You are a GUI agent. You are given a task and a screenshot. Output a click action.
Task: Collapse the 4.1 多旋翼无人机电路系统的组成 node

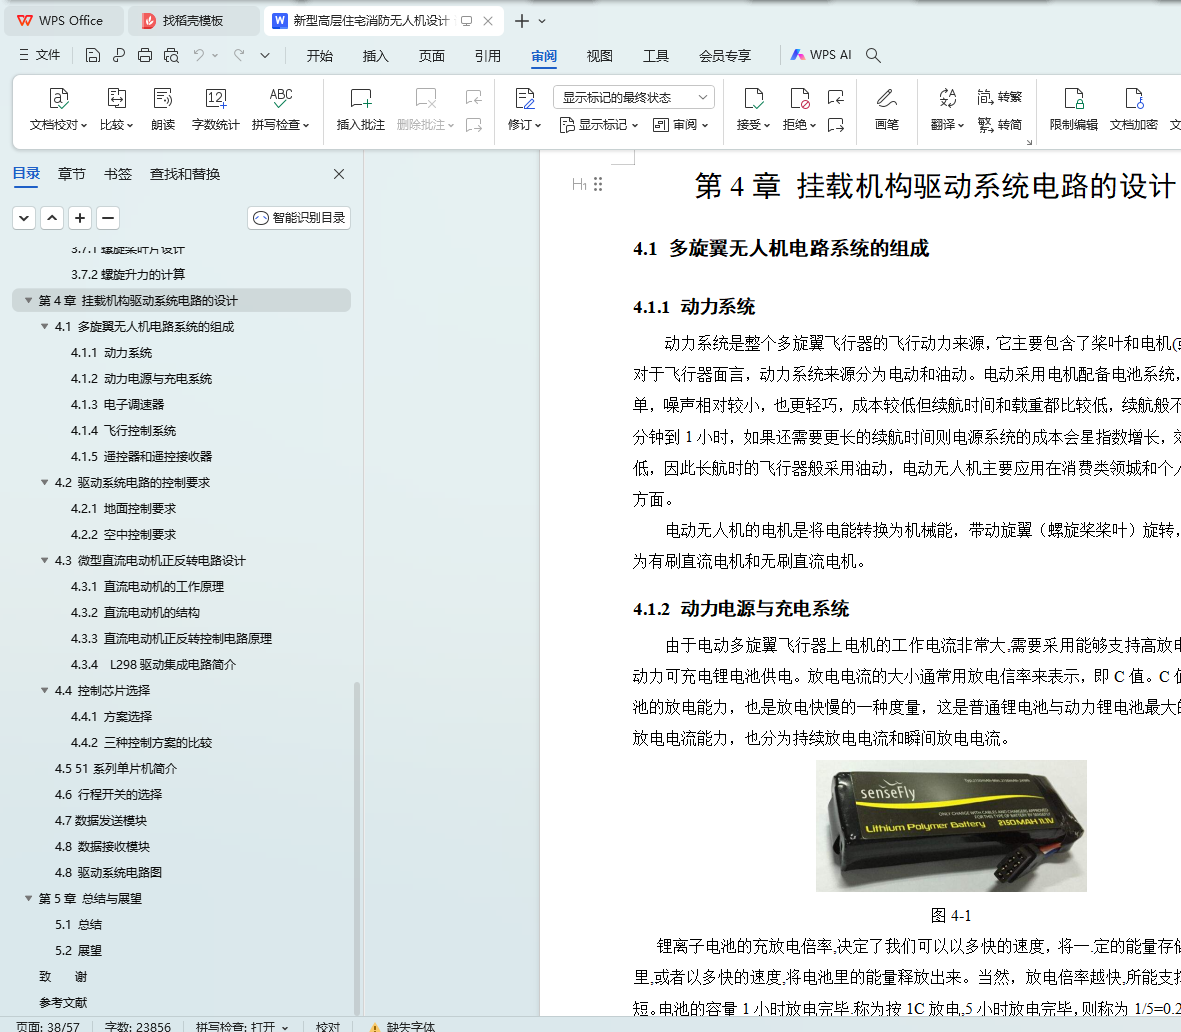point(44,326)
